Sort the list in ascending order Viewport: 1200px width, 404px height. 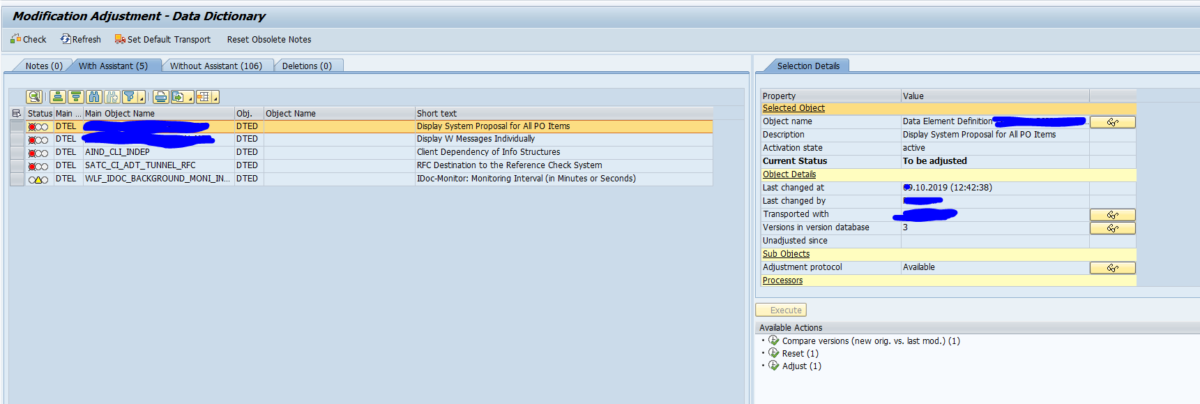tap(57, 97)
